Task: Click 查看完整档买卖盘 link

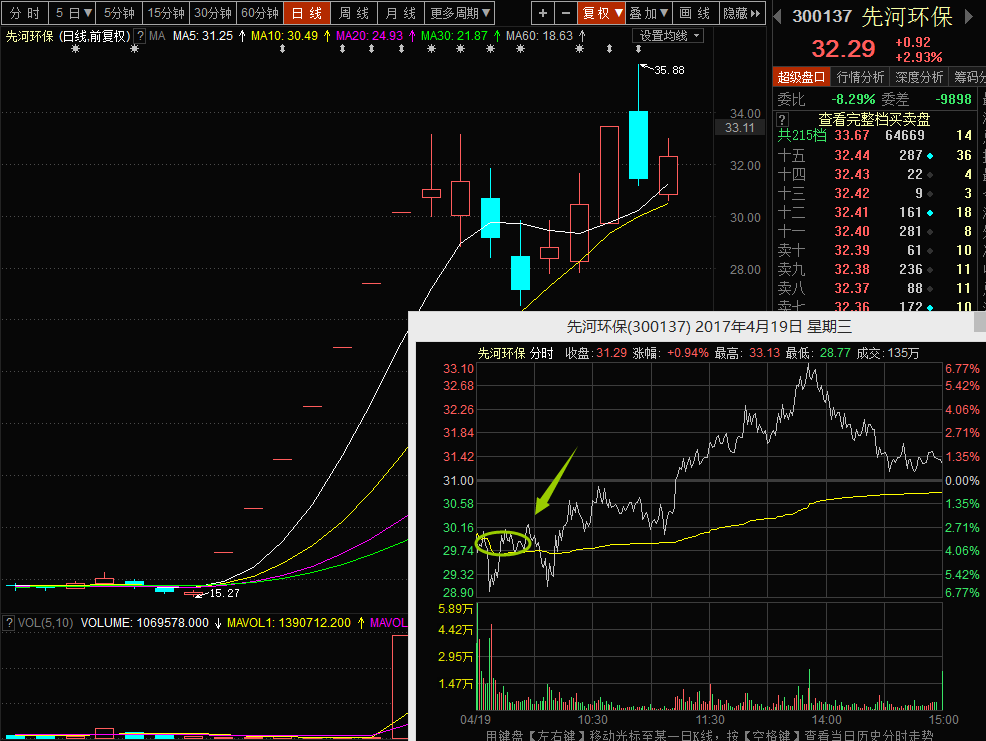Action: tap(874, 119)
